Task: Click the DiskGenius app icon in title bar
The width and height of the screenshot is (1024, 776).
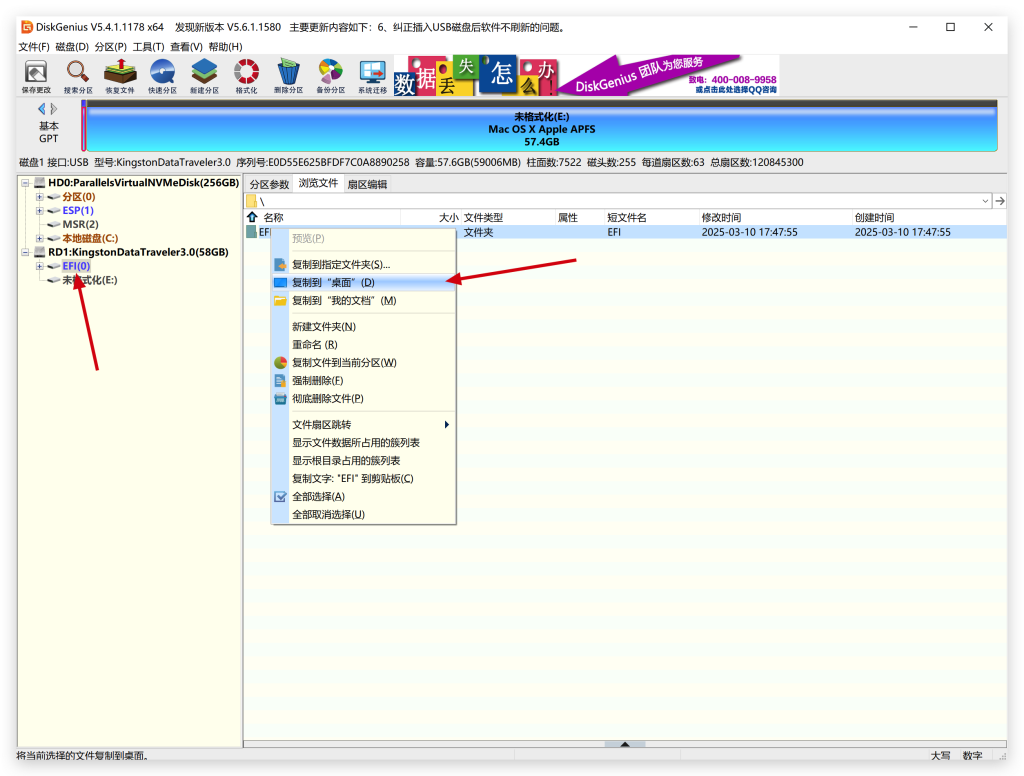Action: 27,27
